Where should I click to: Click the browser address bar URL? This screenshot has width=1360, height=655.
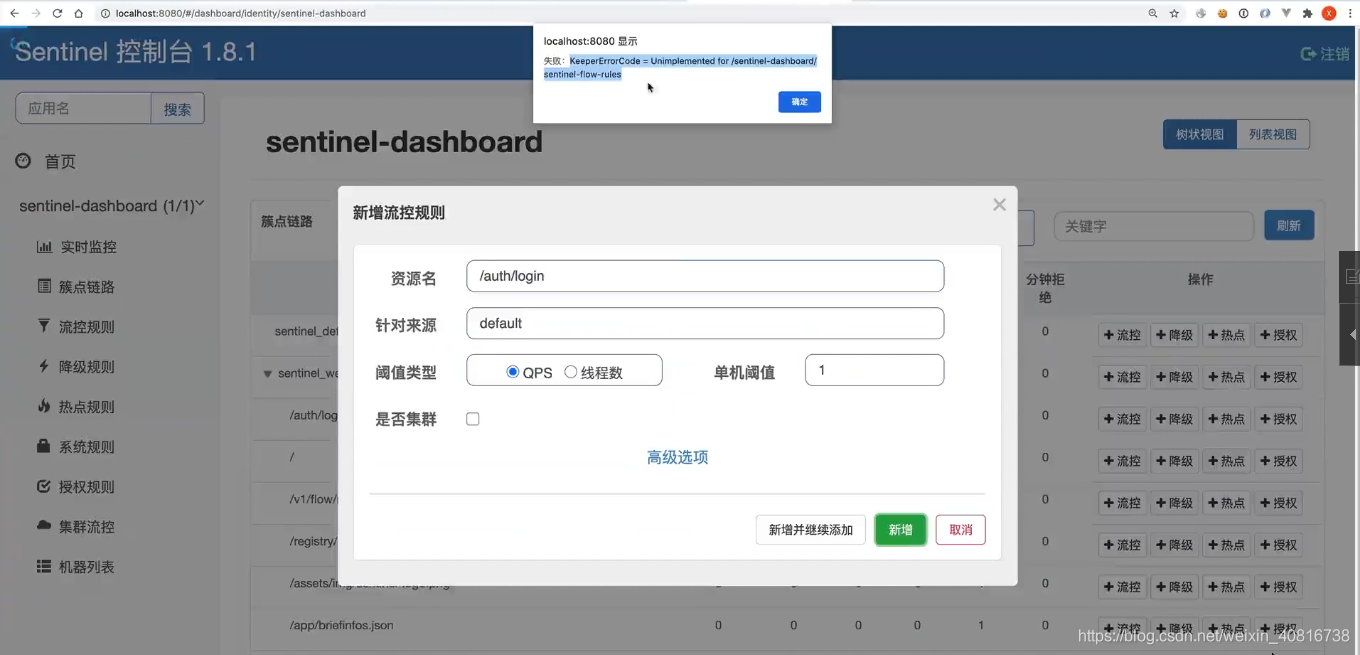tap(240, 14)
